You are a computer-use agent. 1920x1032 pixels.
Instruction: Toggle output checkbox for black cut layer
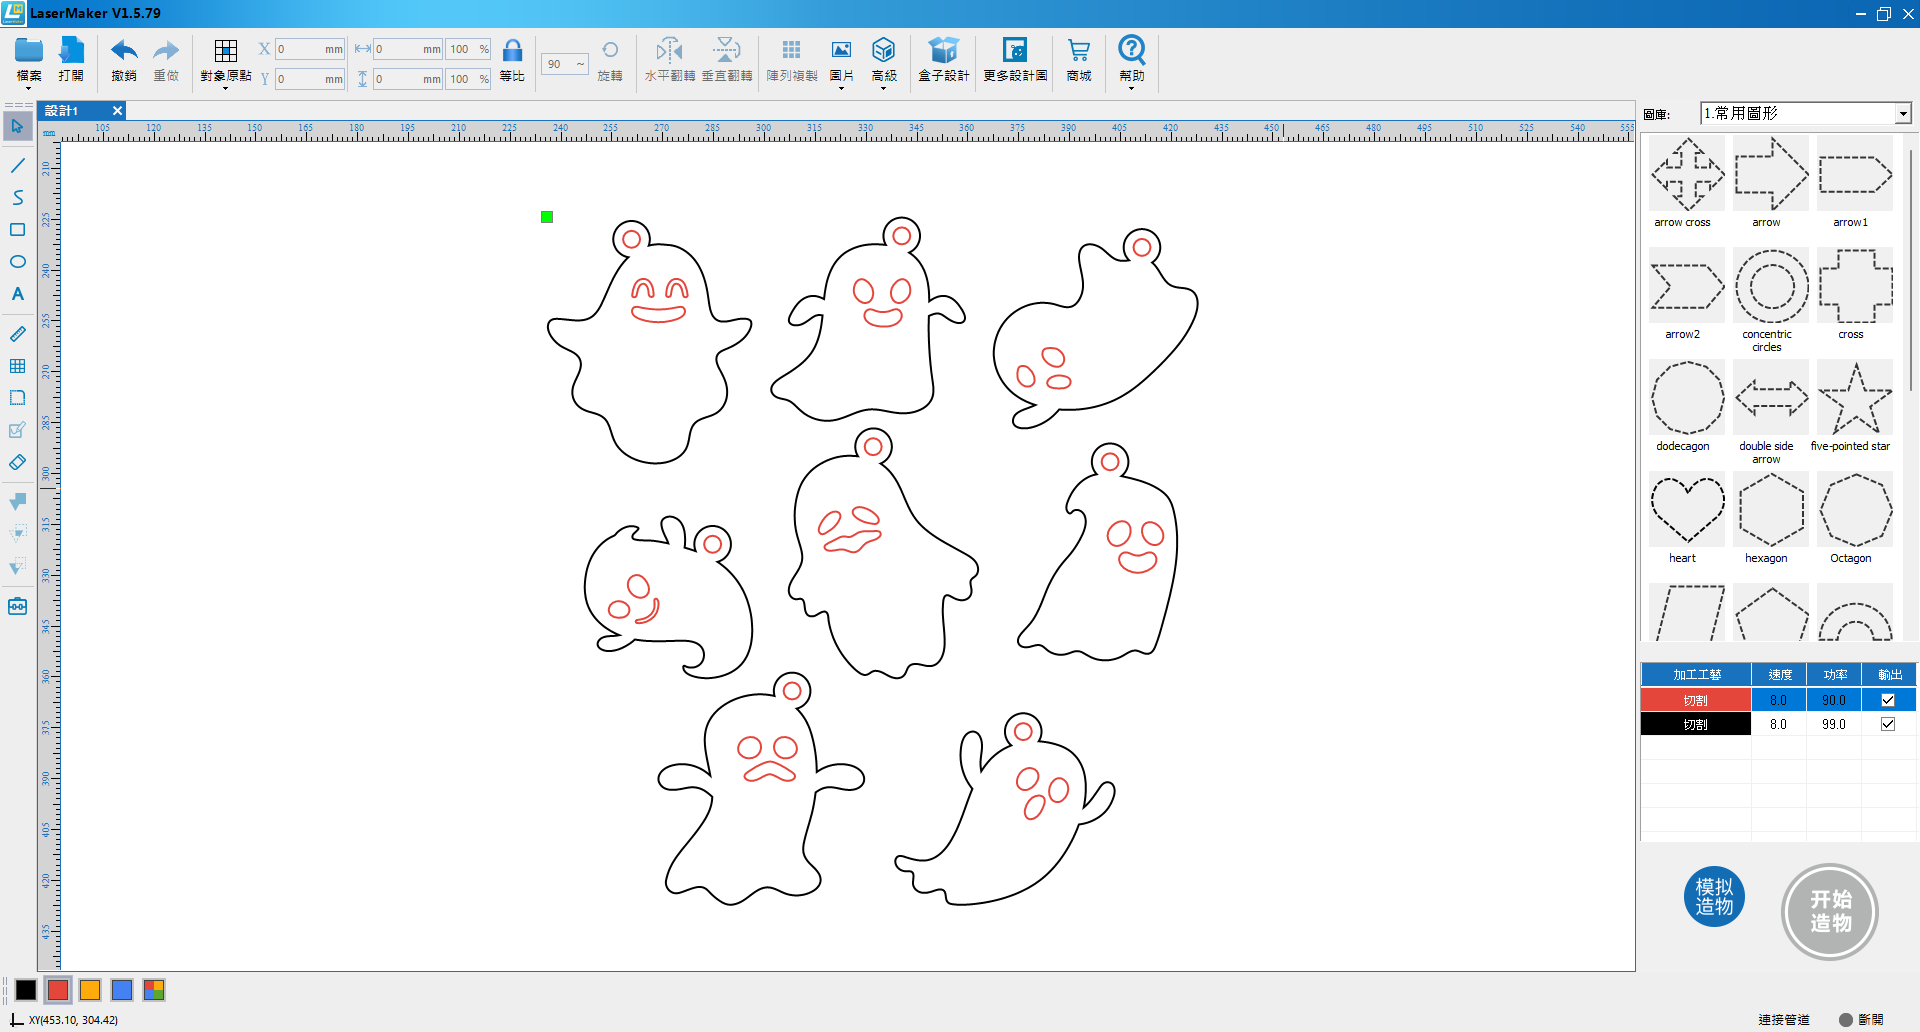click(x=1887, y=724)
